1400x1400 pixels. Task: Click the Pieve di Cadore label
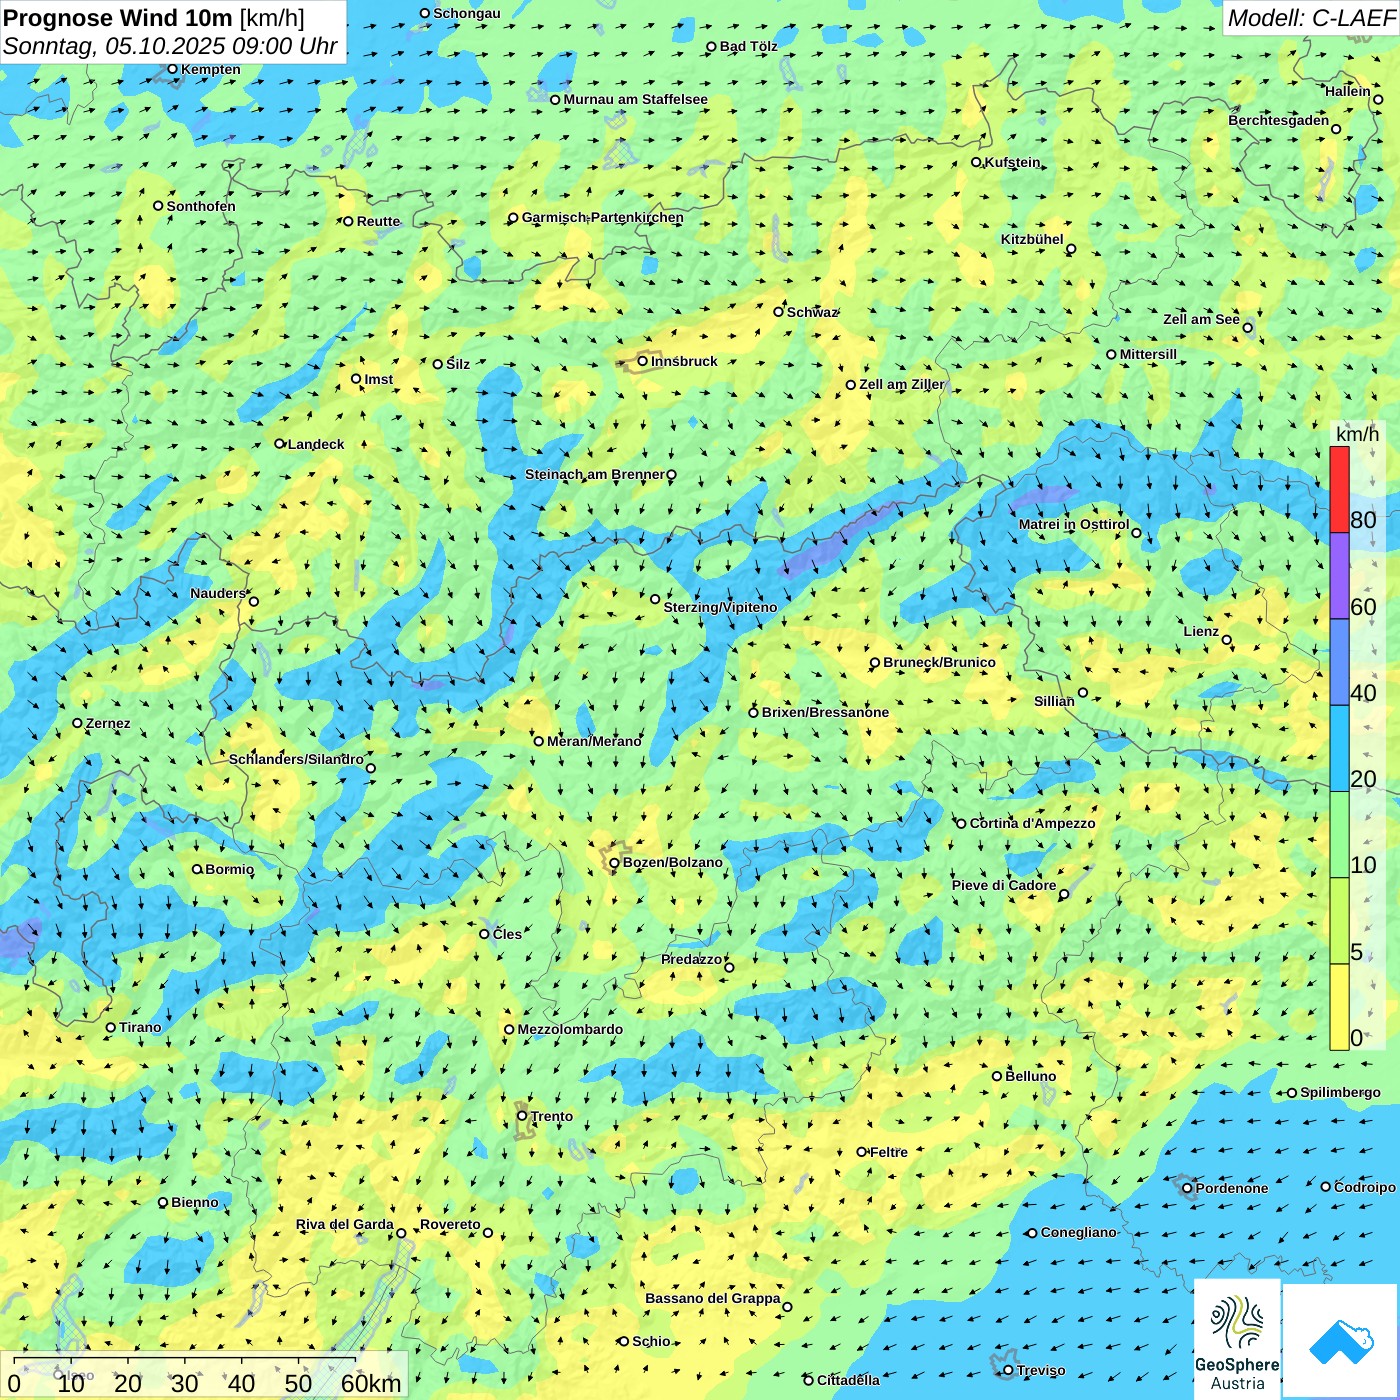(1004, 885)
